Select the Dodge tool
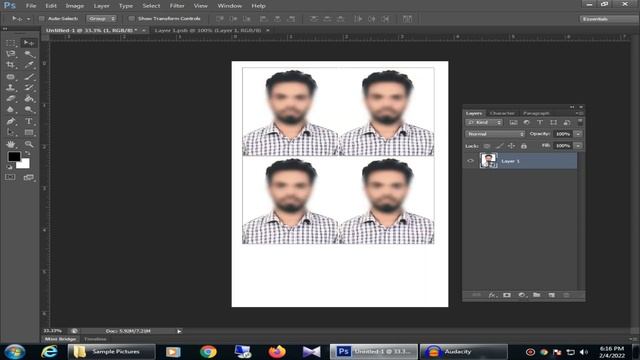The image size is (640, 360). pos(29,110)
